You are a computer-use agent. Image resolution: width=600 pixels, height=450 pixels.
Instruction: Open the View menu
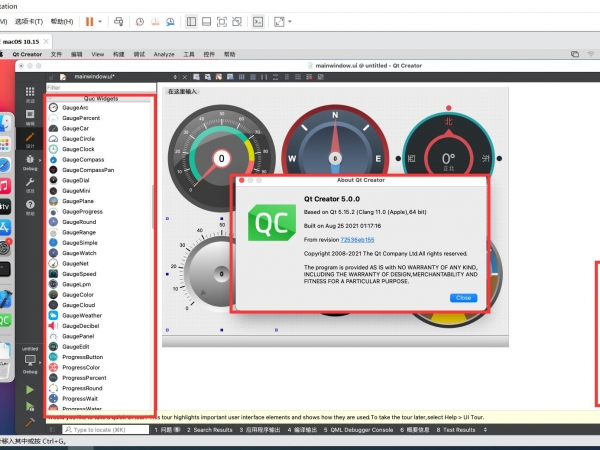[98, 54]
